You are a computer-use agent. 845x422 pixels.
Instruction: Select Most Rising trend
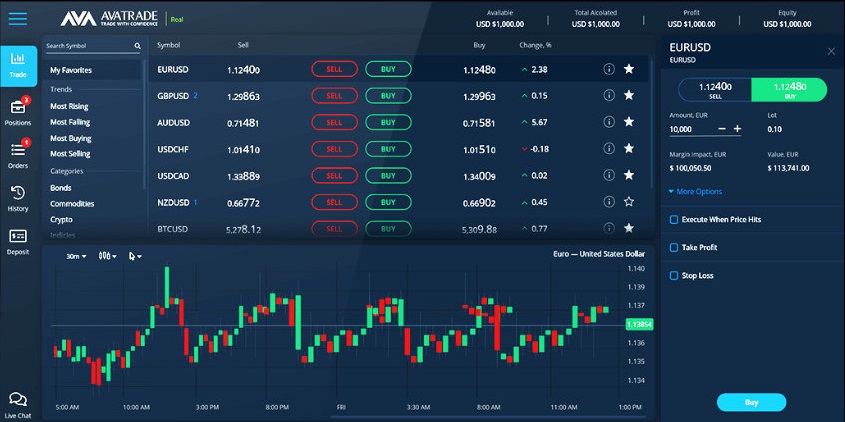click(70, 107)
